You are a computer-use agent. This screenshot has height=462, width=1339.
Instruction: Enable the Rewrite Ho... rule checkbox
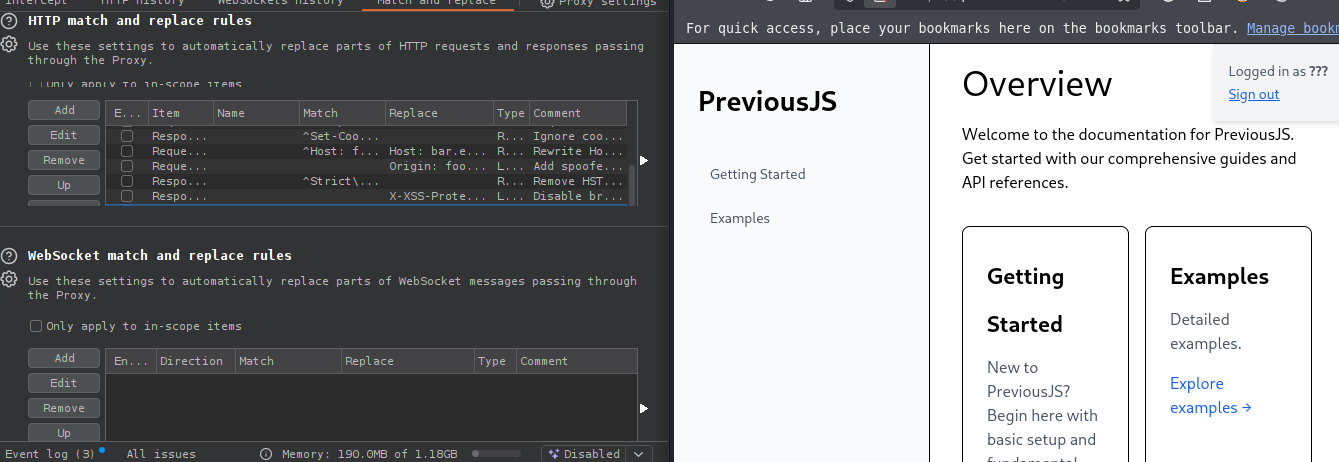tap(127, 151)
